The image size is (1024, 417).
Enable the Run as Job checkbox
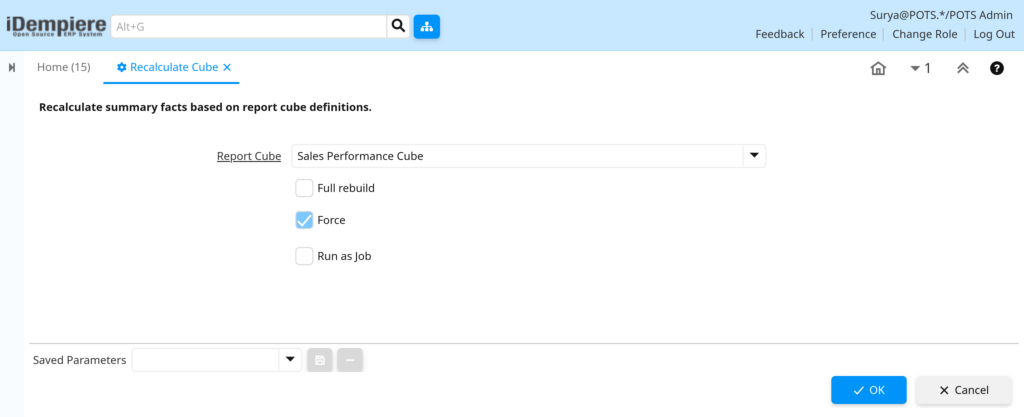pos(304,256)
